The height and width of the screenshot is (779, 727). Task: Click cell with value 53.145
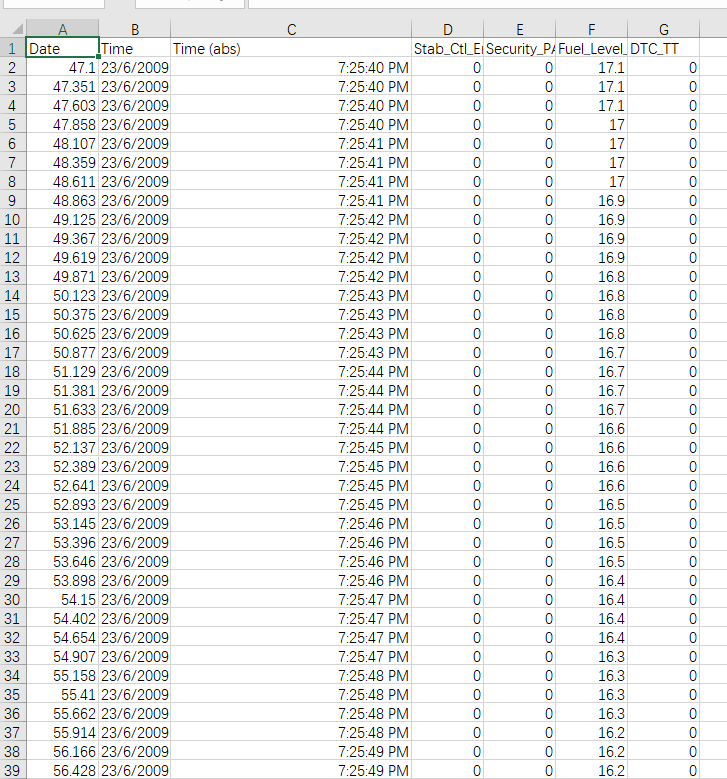click(x=62, y=524)
